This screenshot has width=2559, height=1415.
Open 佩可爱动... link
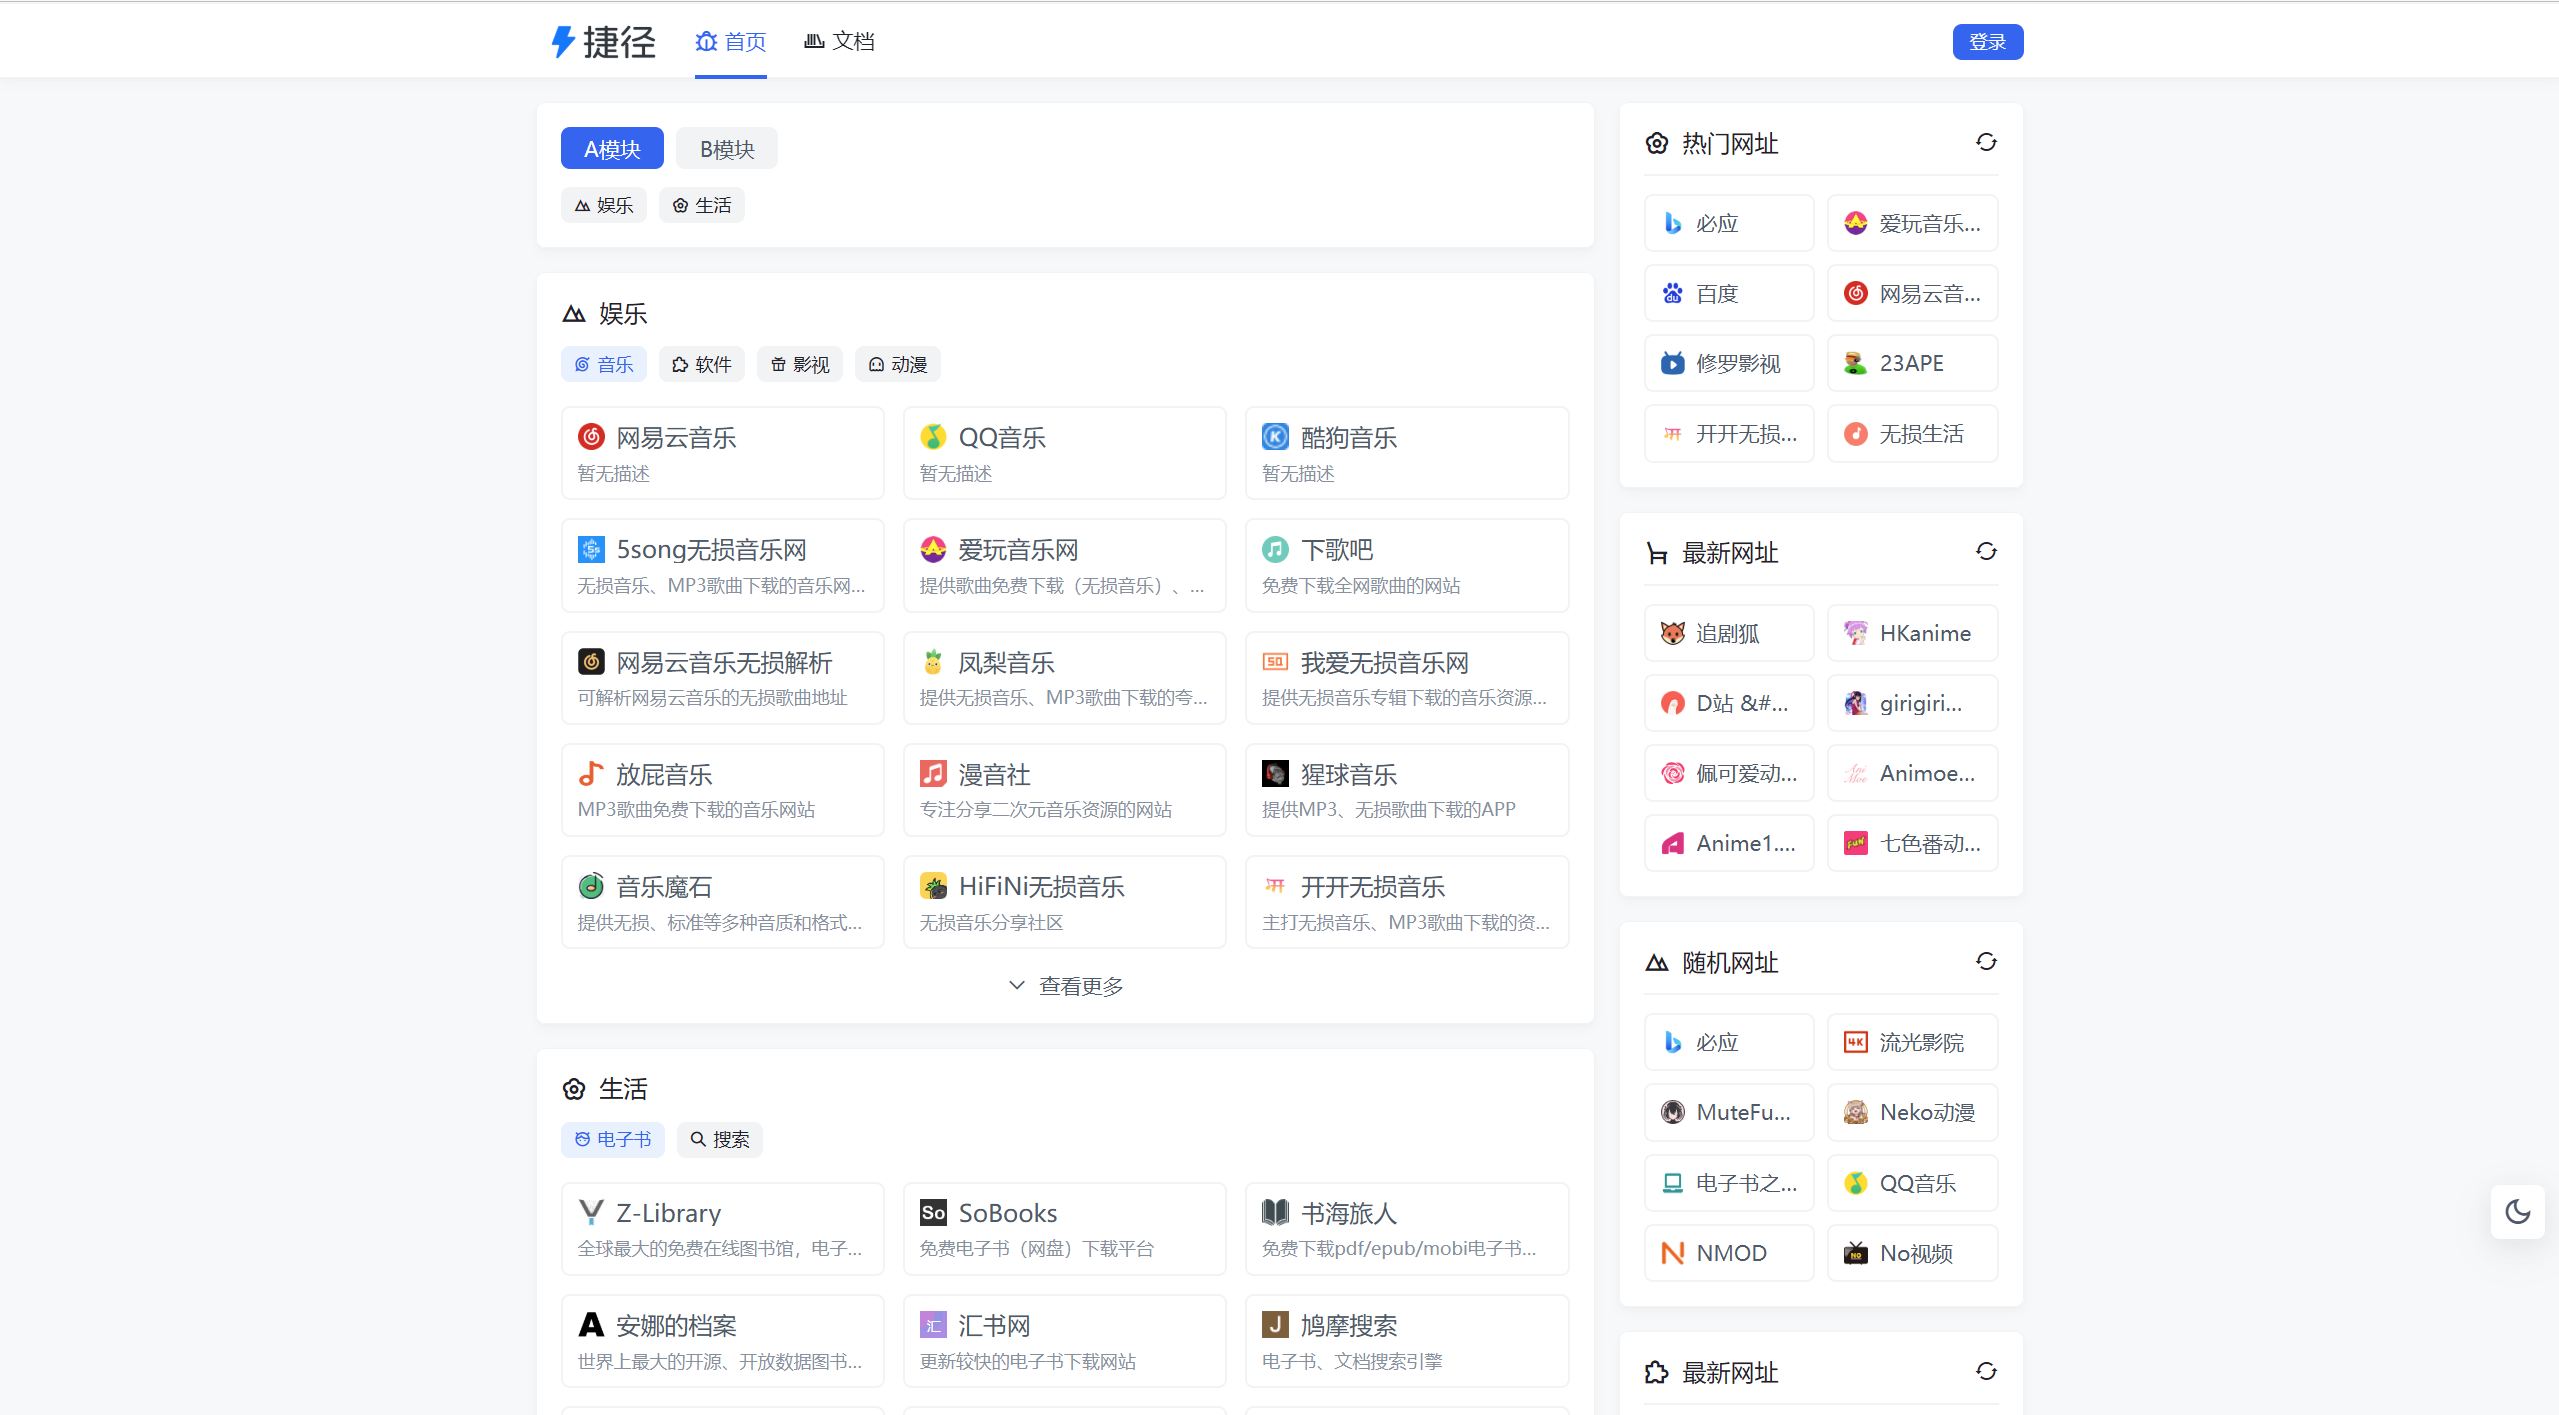pyautogui.click(x=1729, y=773)
